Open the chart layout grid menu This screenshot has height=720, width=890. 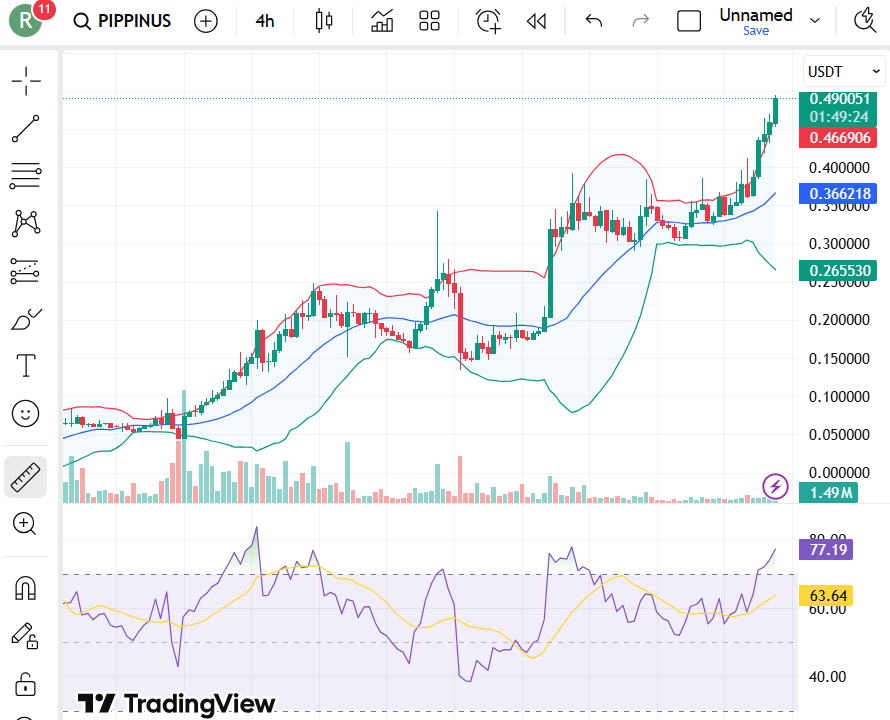[x=429, y=20]
